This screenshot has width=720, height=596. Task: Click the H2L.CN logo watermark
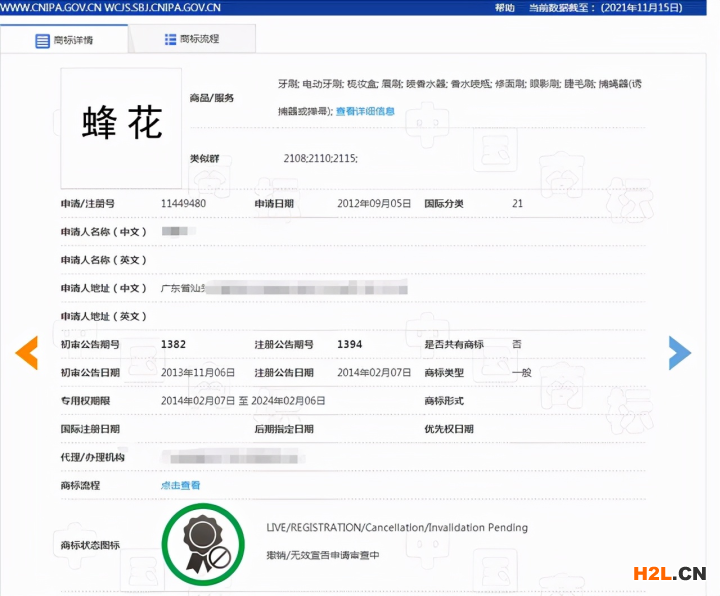670,574
